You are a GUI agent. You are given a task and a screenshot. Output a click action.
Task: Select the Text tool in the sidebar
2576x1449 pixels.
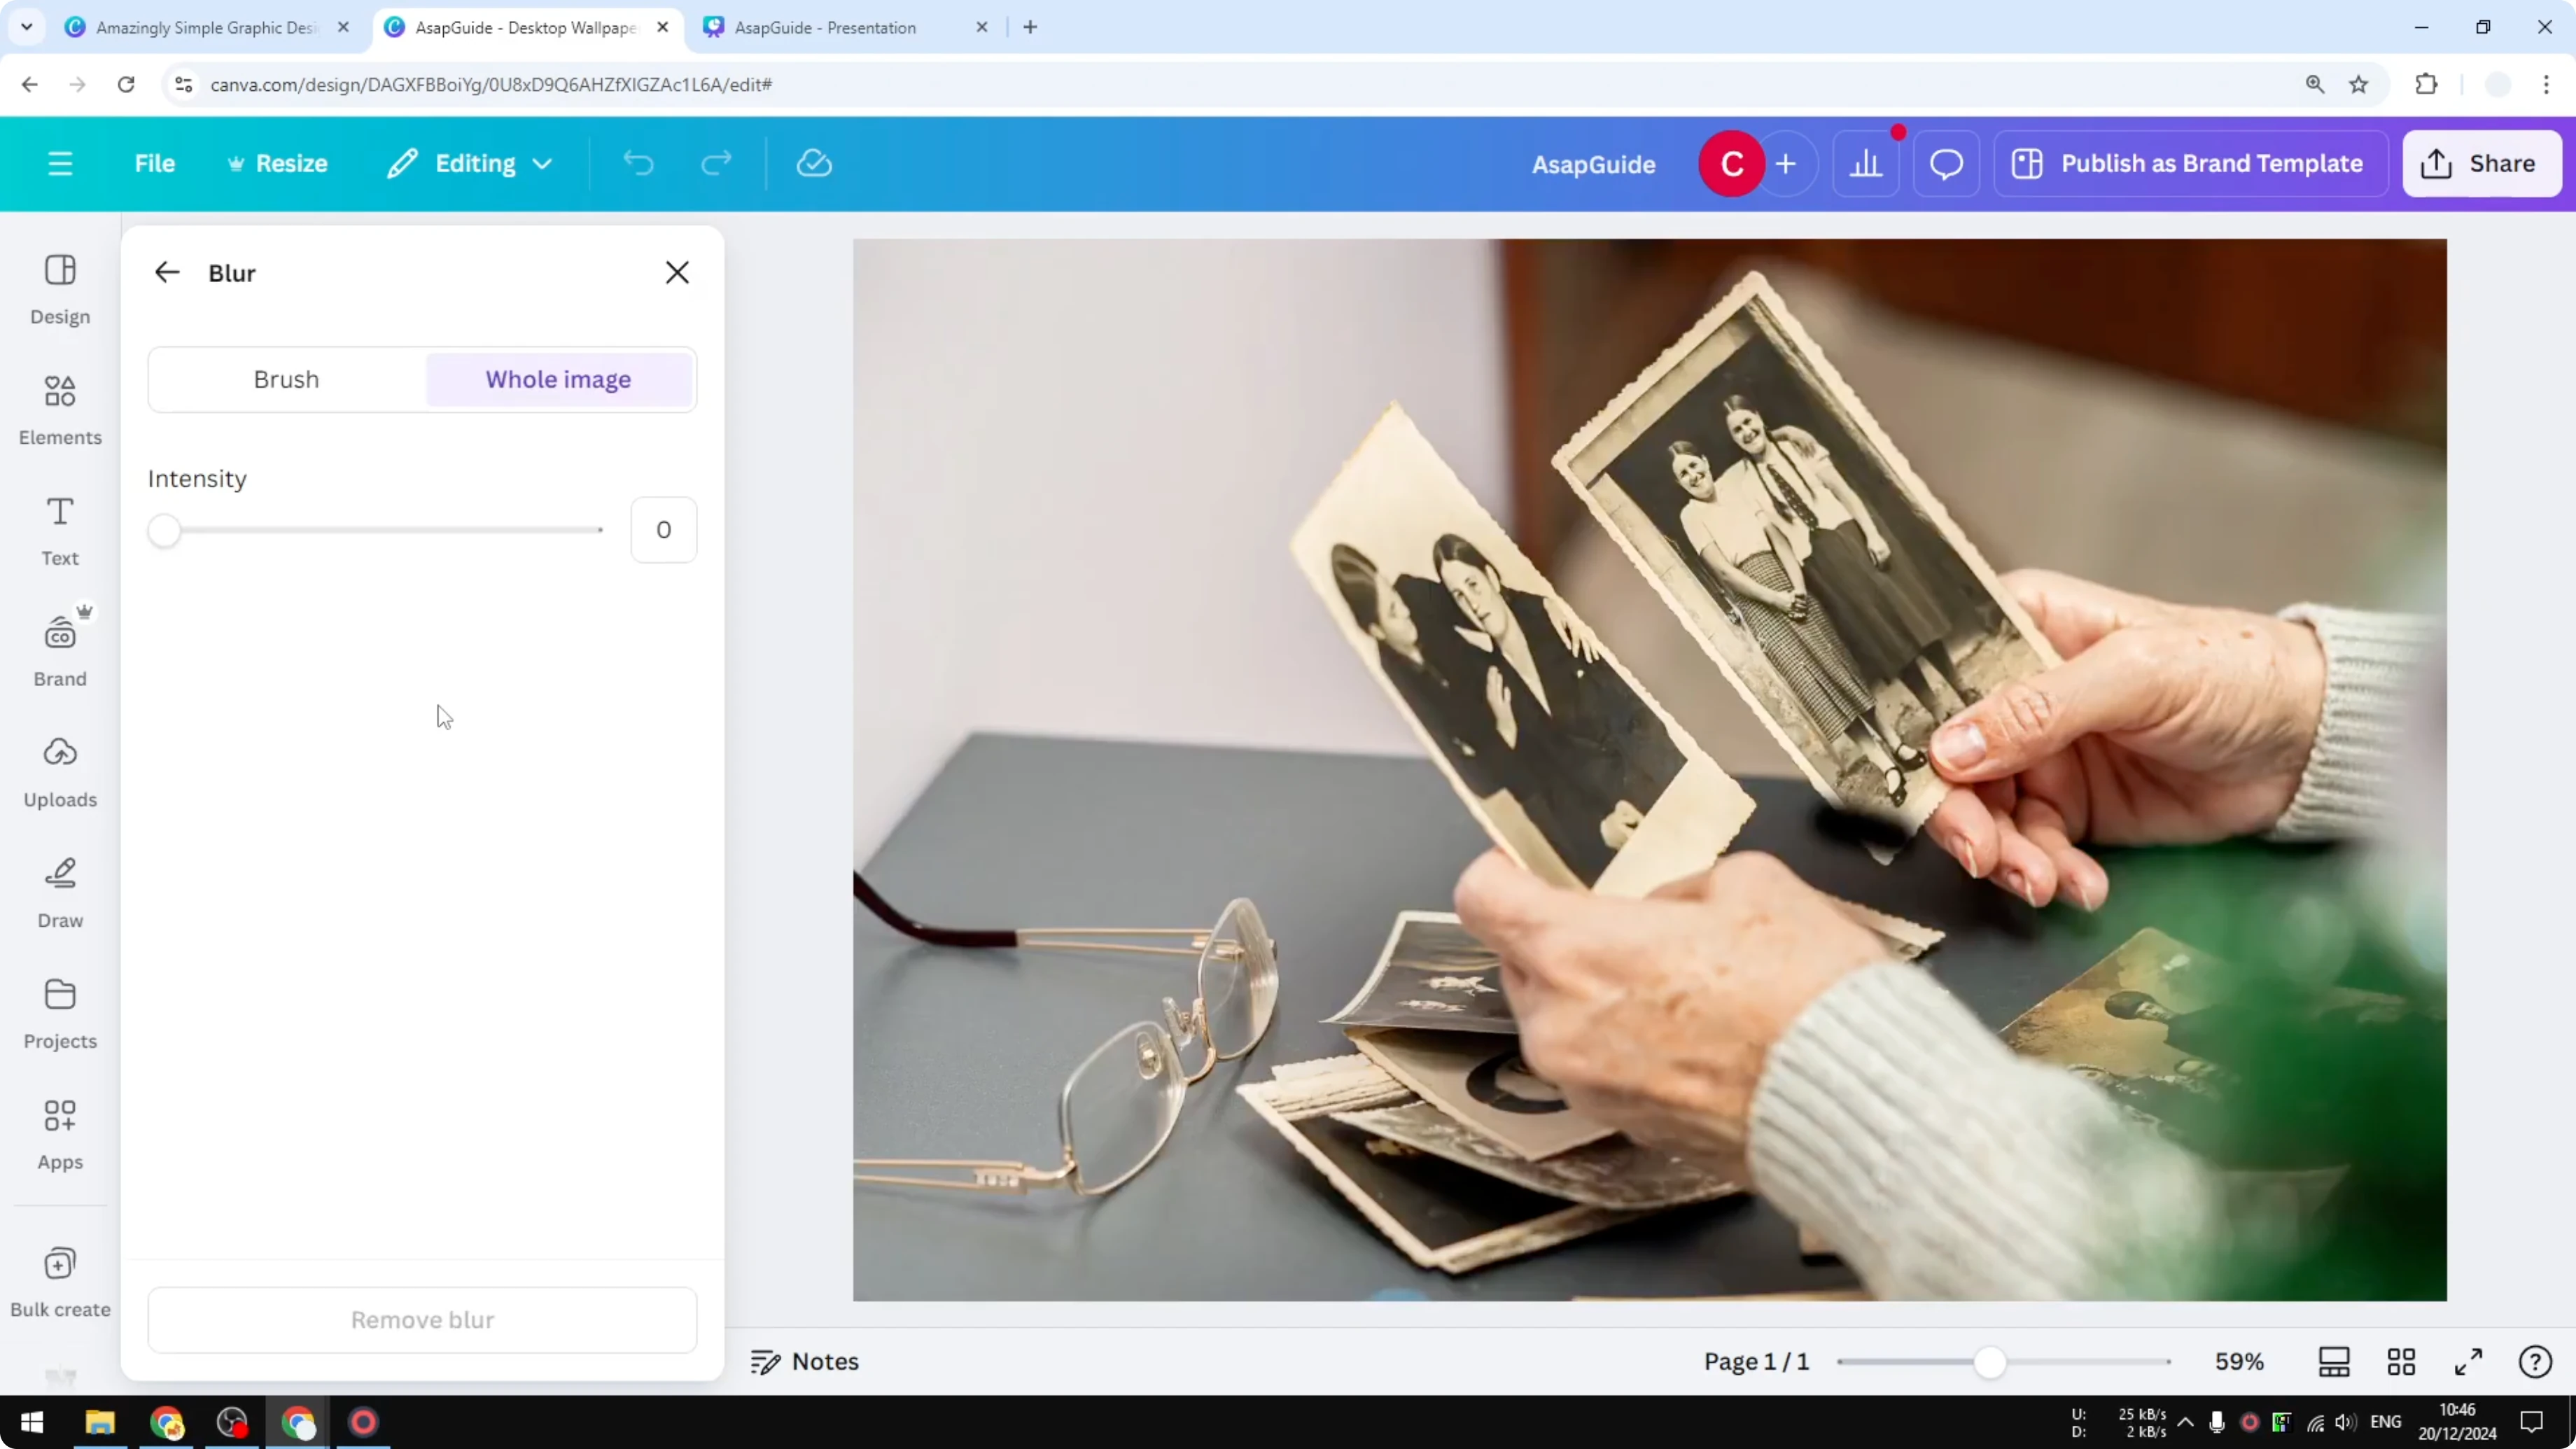tap(59, 530)
